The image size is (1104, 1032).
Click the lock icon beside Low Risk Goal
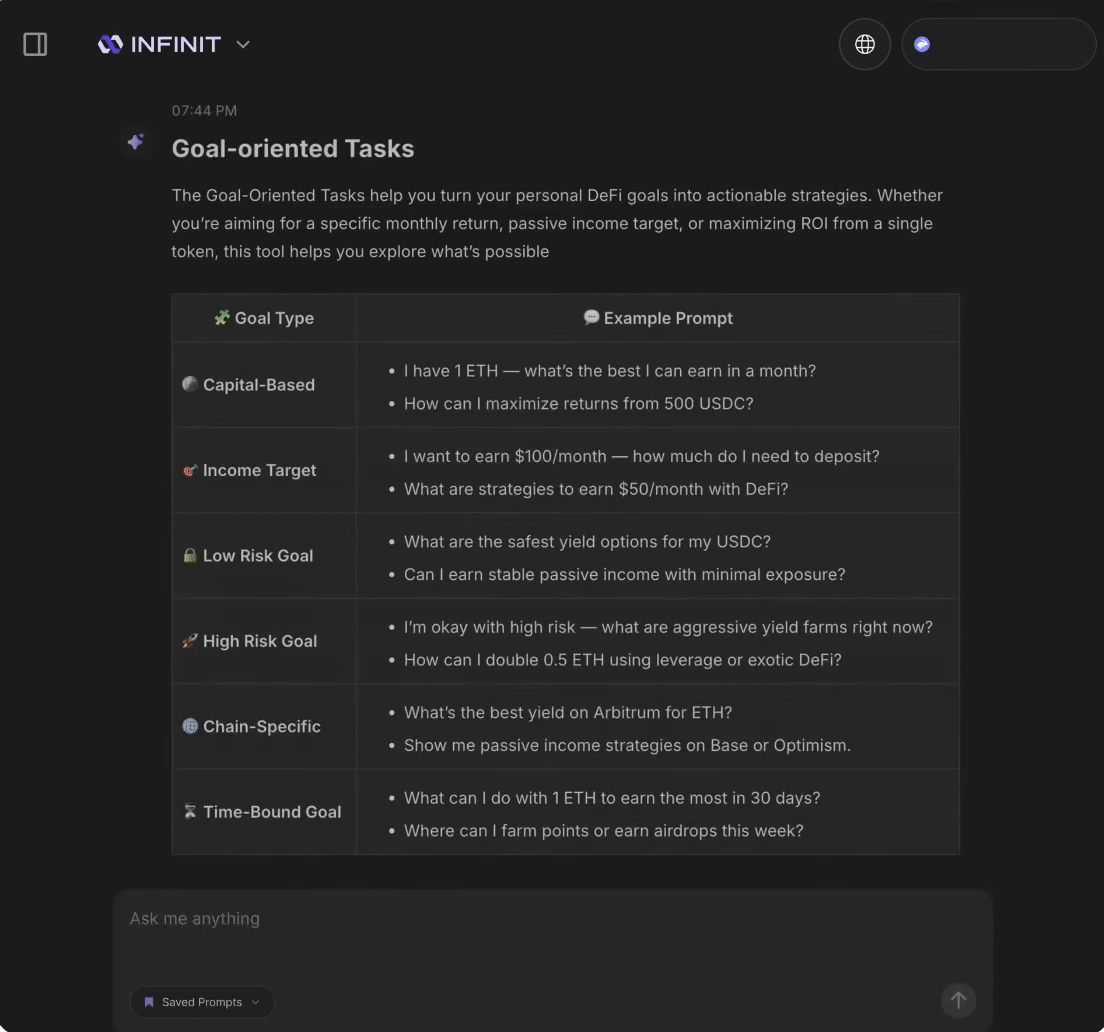point(190,555)
